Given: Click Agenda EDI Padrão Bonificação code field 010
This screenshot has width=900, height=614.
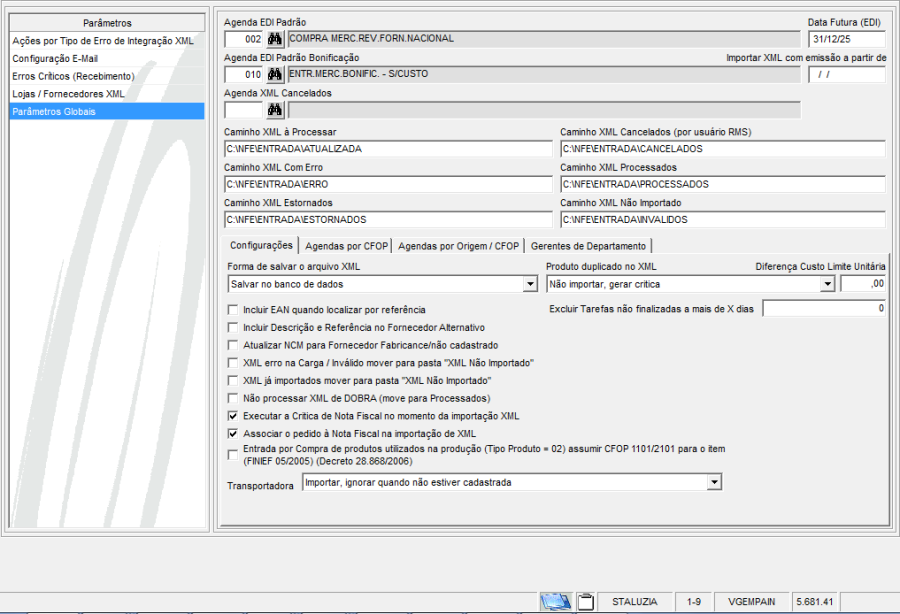Looking at the screenshot, I should pos(243,75).
